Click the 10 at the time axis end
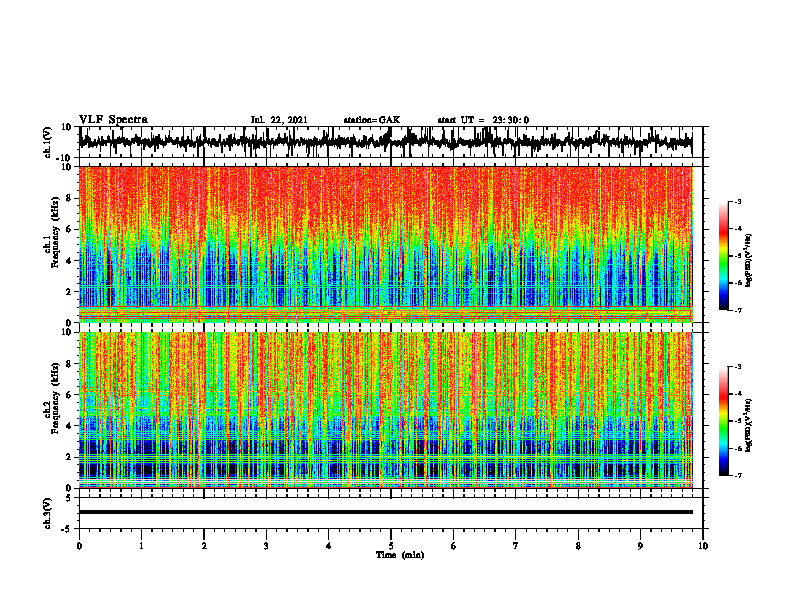This screenshot has width=792, height=612. [703, 546]
